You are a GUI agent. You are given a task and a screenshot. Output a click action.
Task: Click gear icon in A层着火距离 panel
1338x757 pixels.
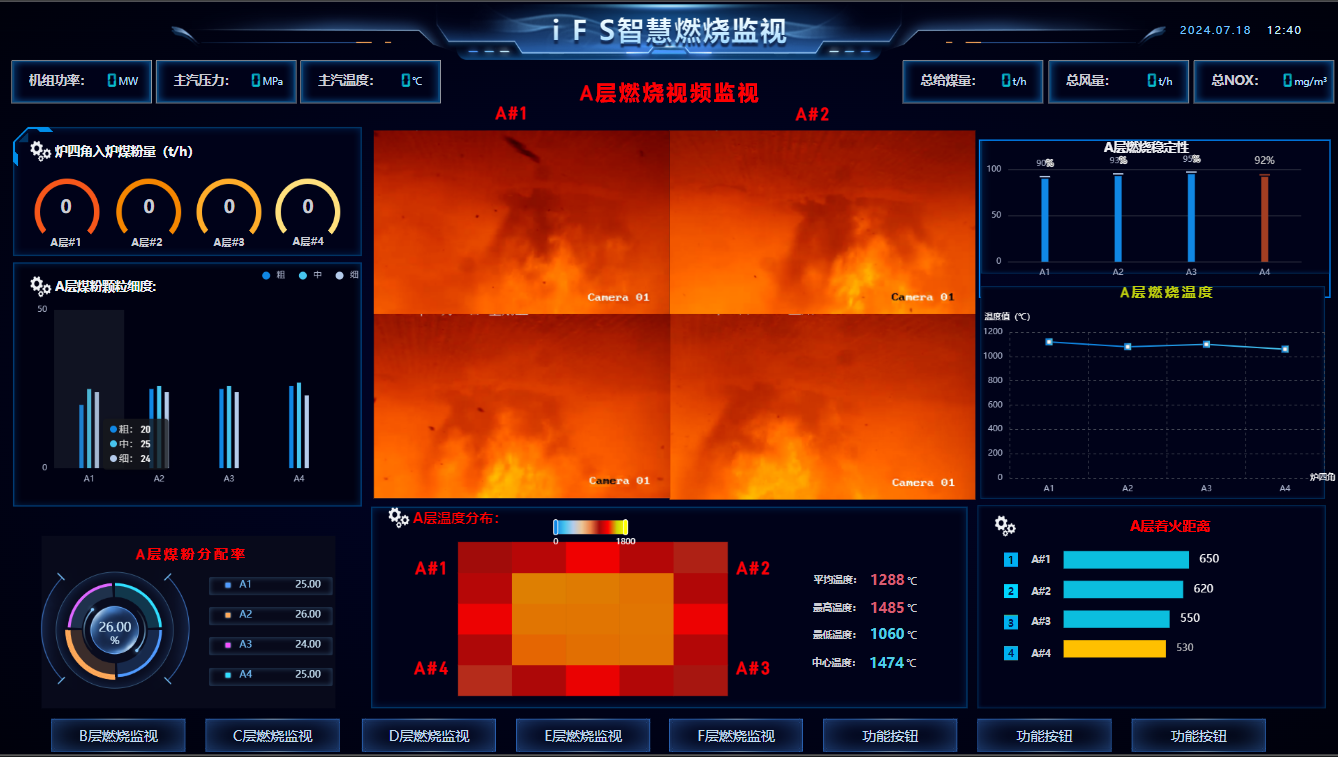pos(1005,526)
